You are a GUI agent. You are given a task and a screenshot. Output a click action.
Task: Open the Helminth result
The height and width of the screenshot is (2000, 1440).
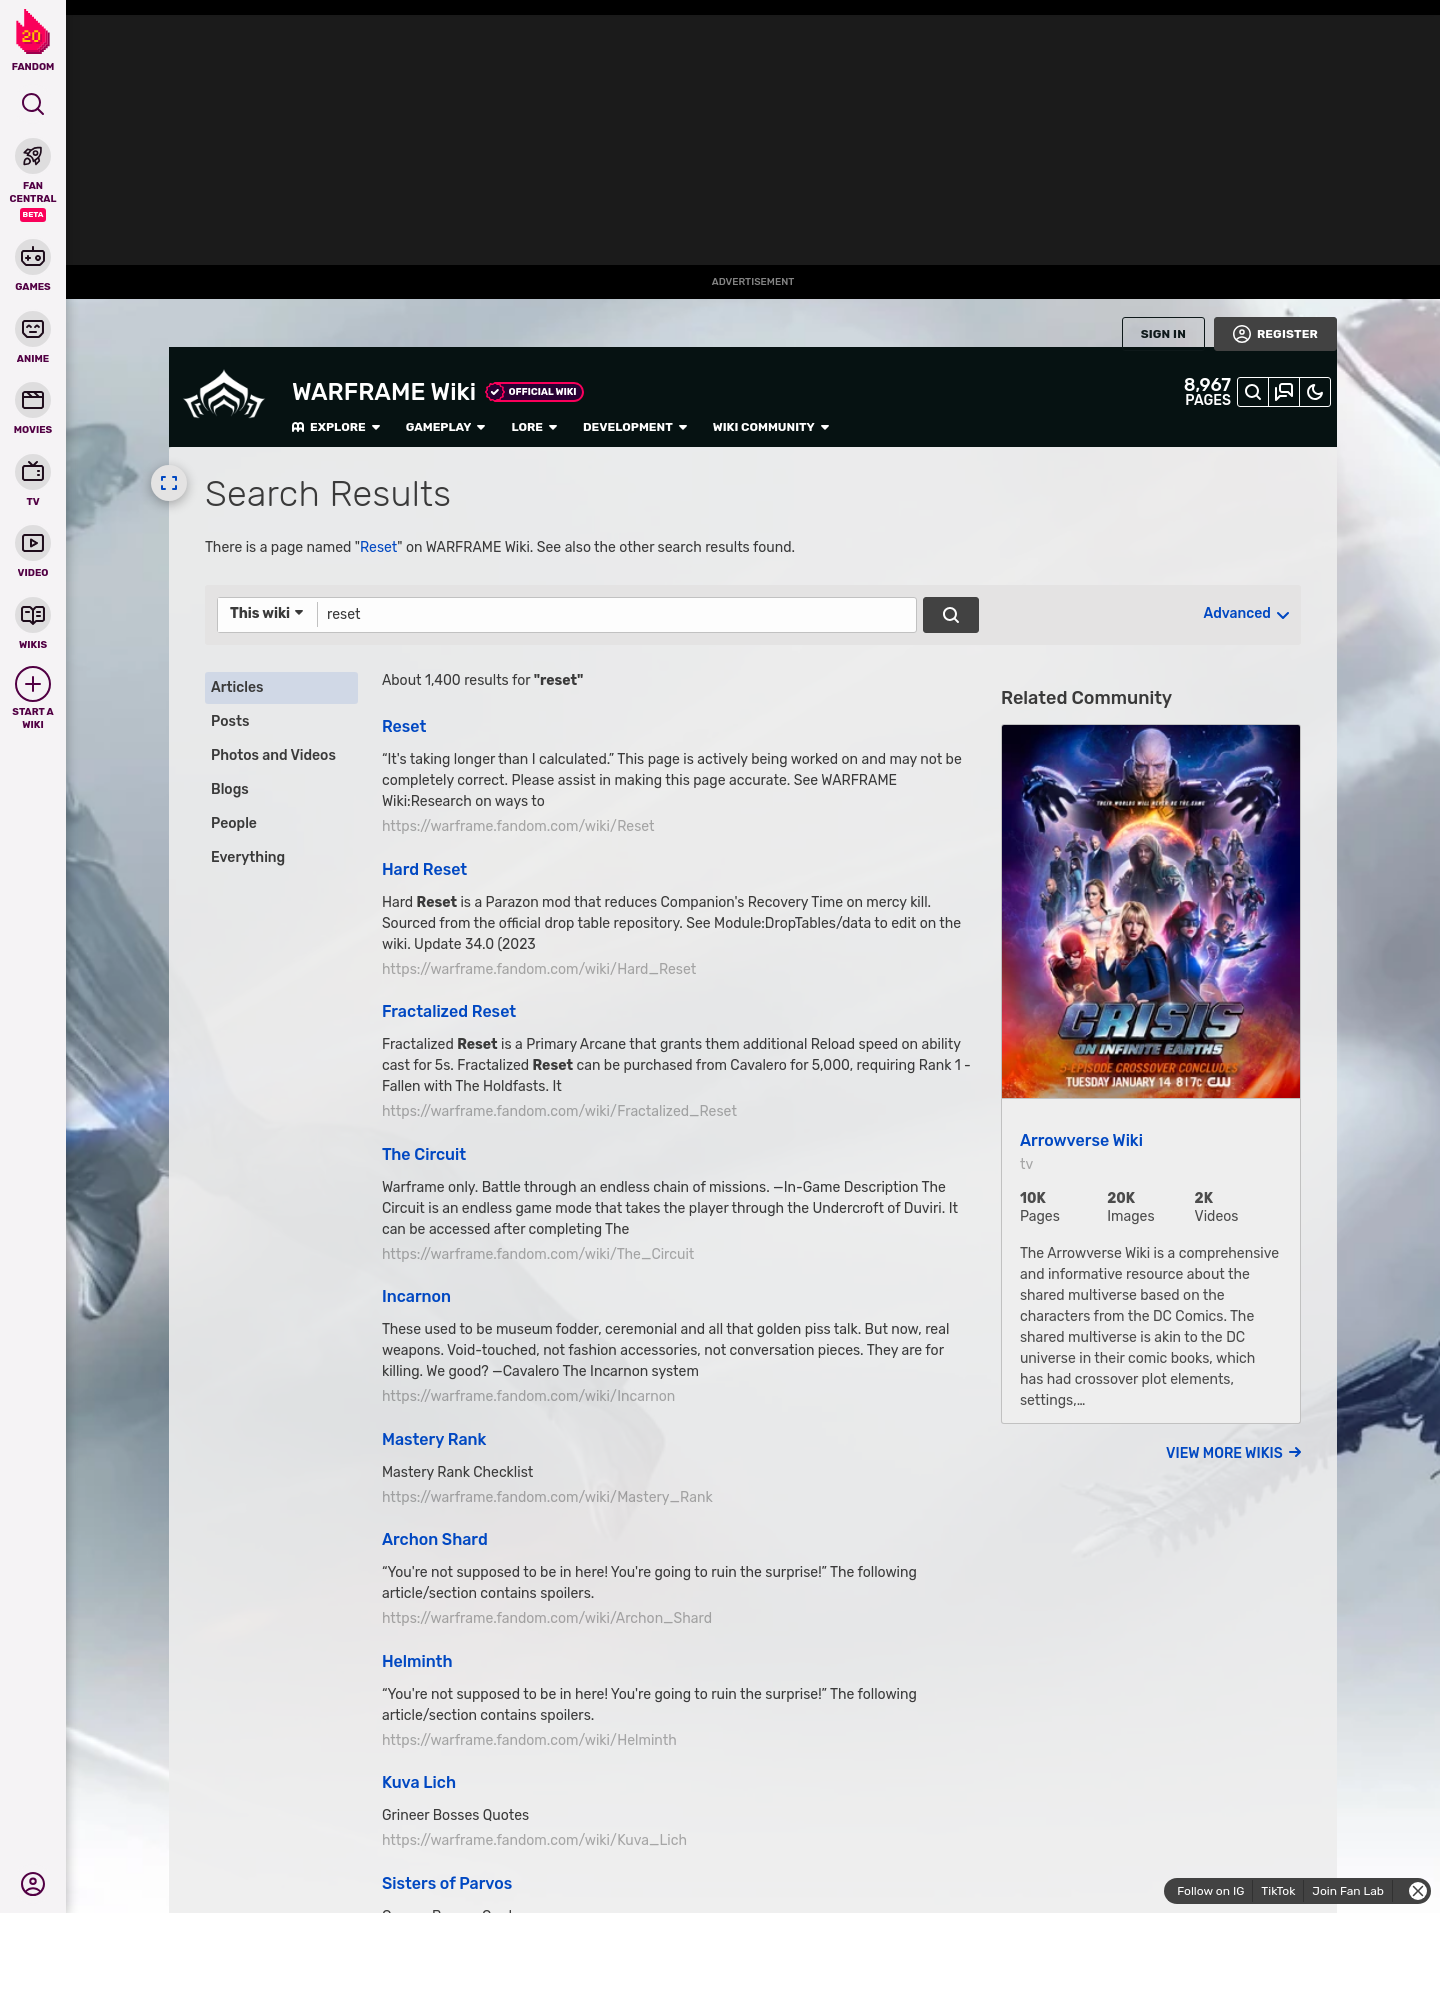[x=417, y=1662]
